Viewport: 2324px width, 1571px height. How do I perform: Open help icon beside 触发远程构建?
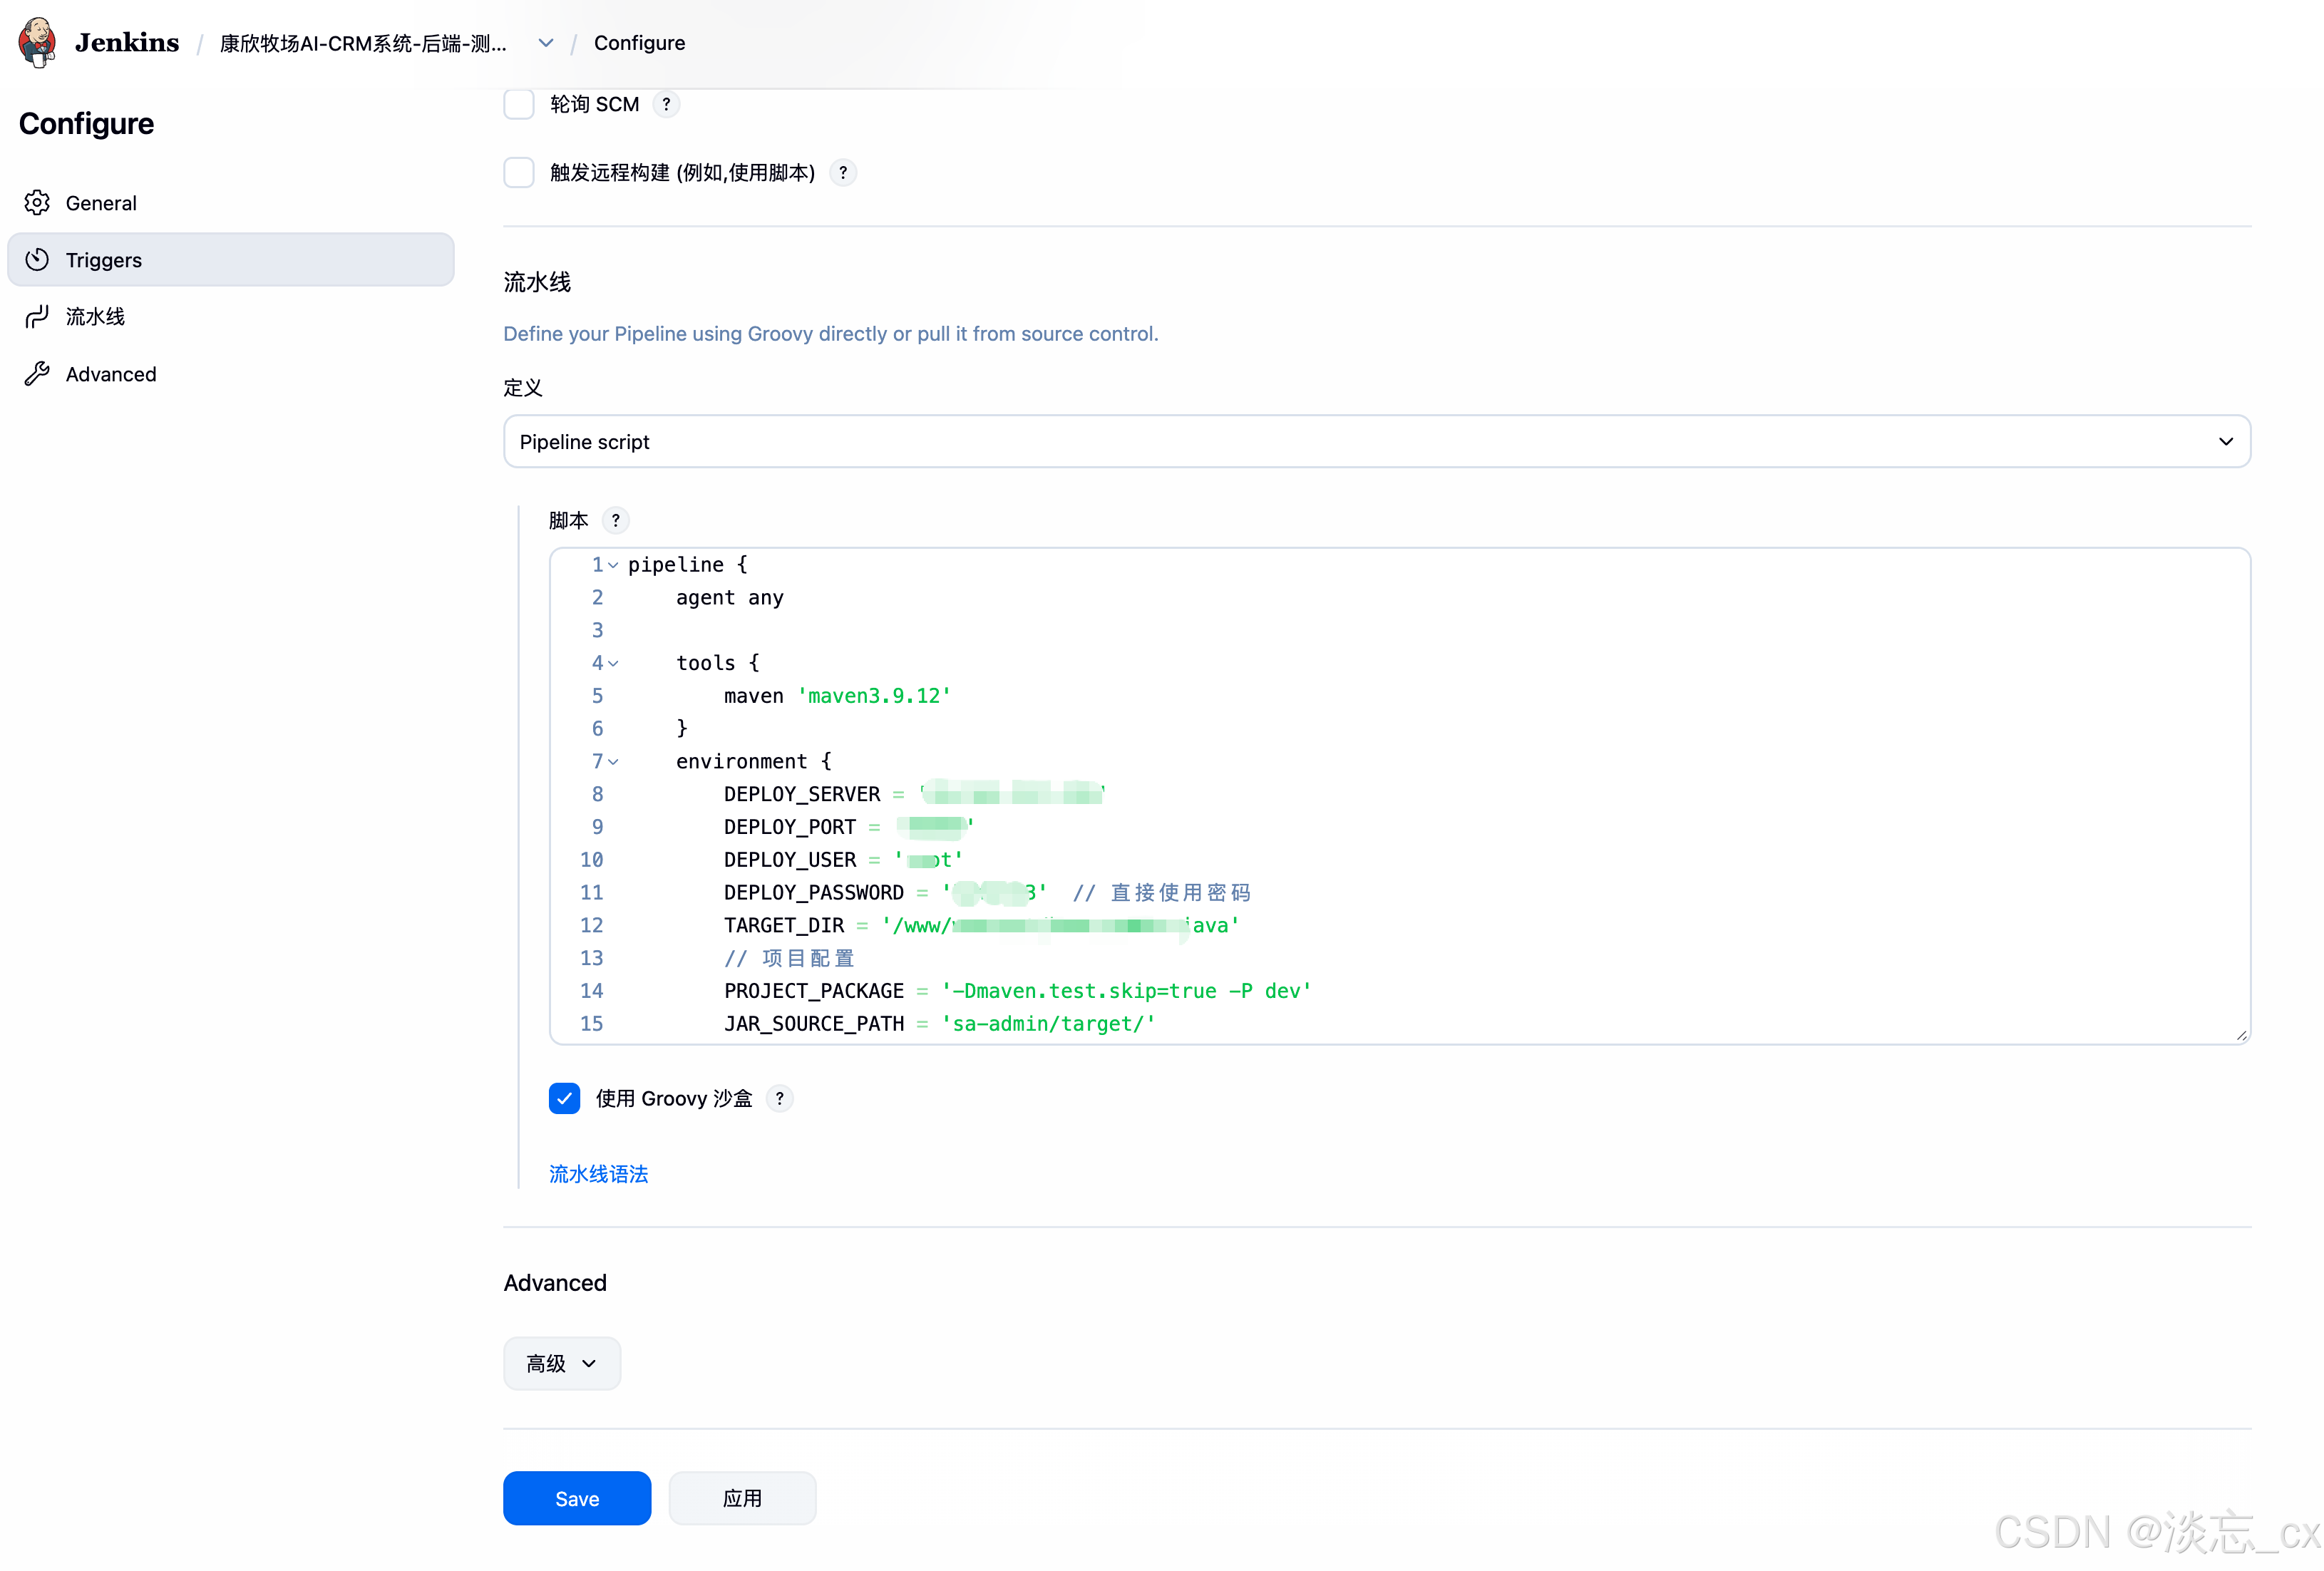(x=843, y=173)
